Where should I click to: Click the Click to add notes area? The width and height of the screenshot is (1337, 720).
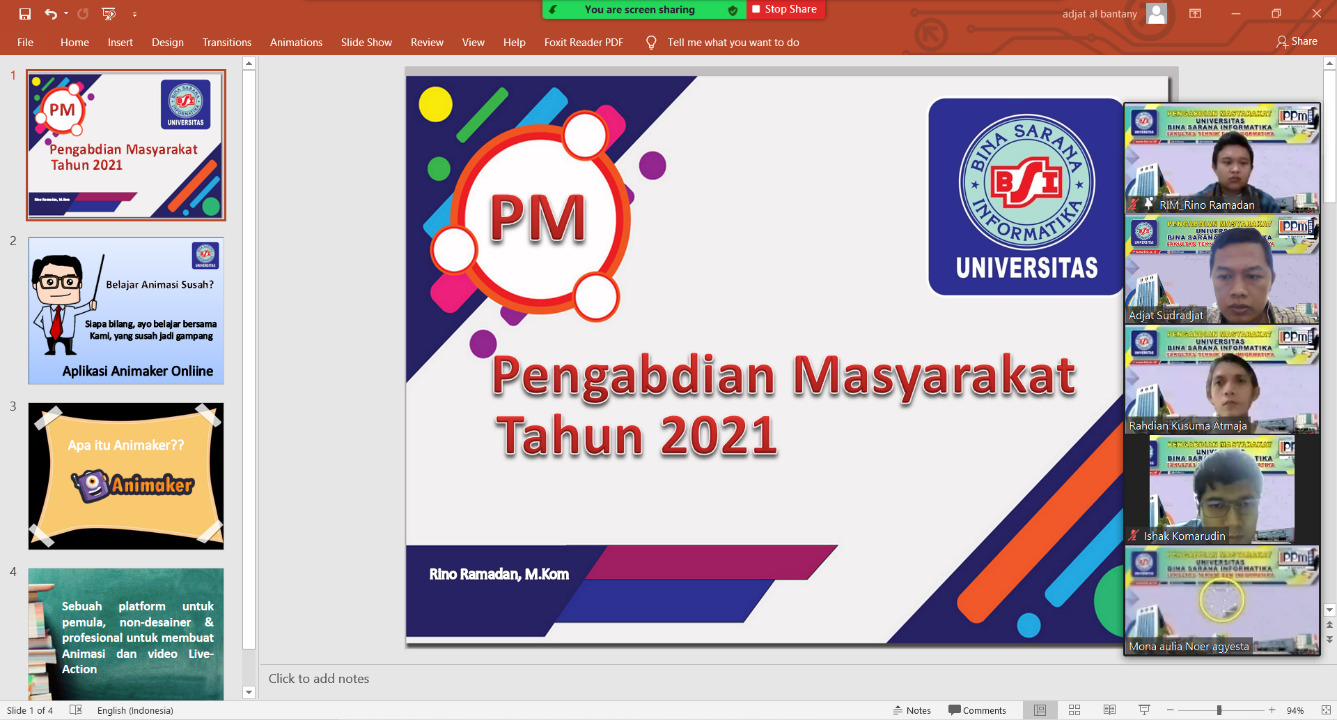(319, 678)
